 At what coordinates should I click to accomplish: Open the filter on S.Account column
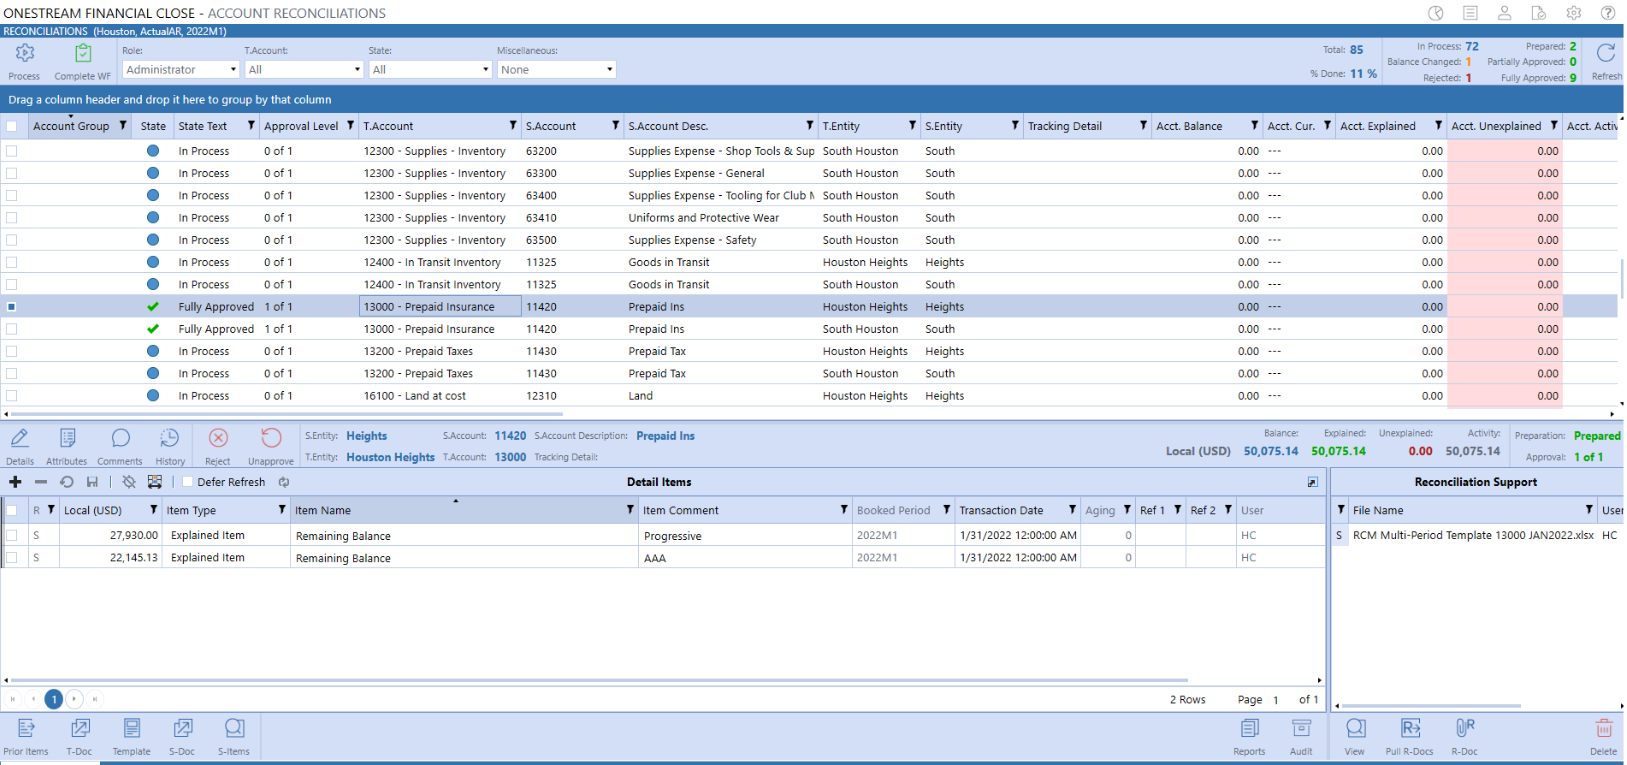(616, 126)
